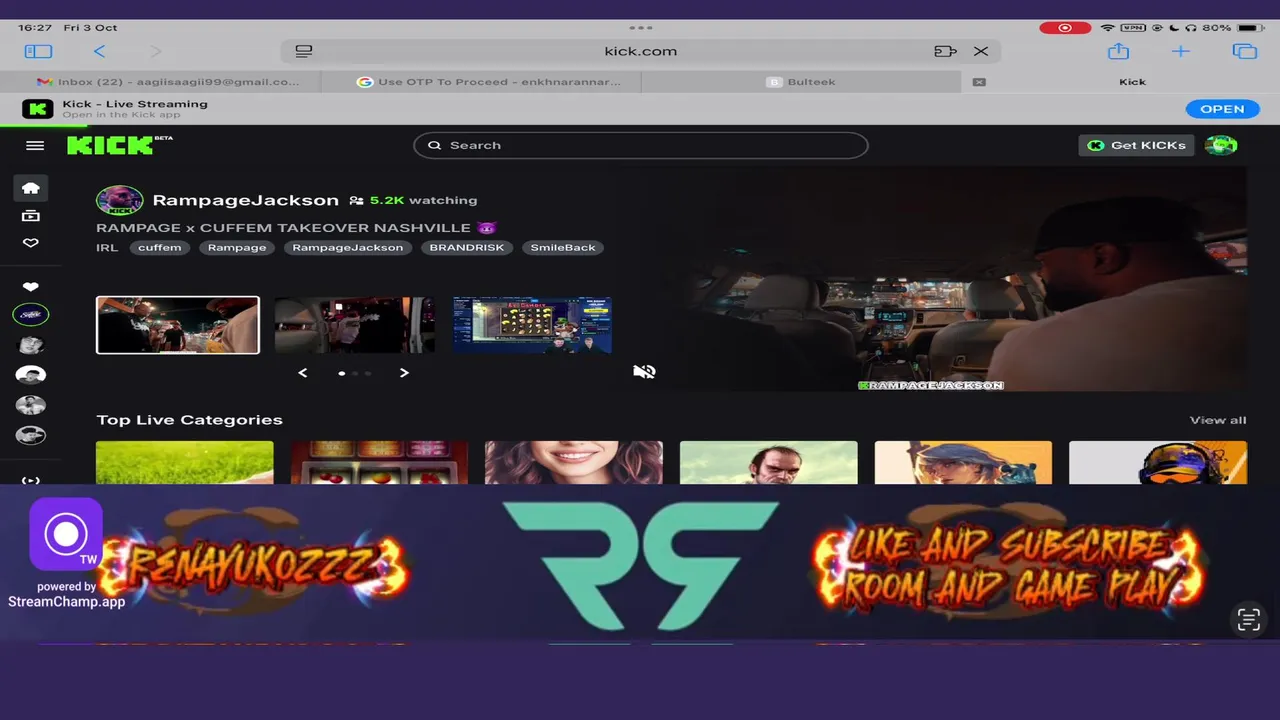Viewport: 1280px width, 720px height.
Task: Tap OPEN on the Kick app banner
Action: [1222, 109]
